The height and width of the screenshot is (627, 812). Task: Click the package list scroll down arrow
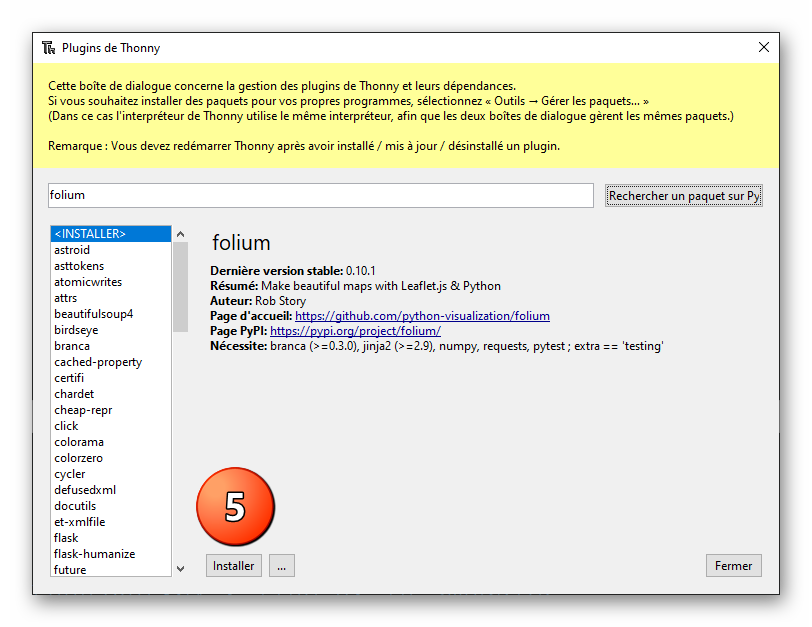click(x=180, y=568)
